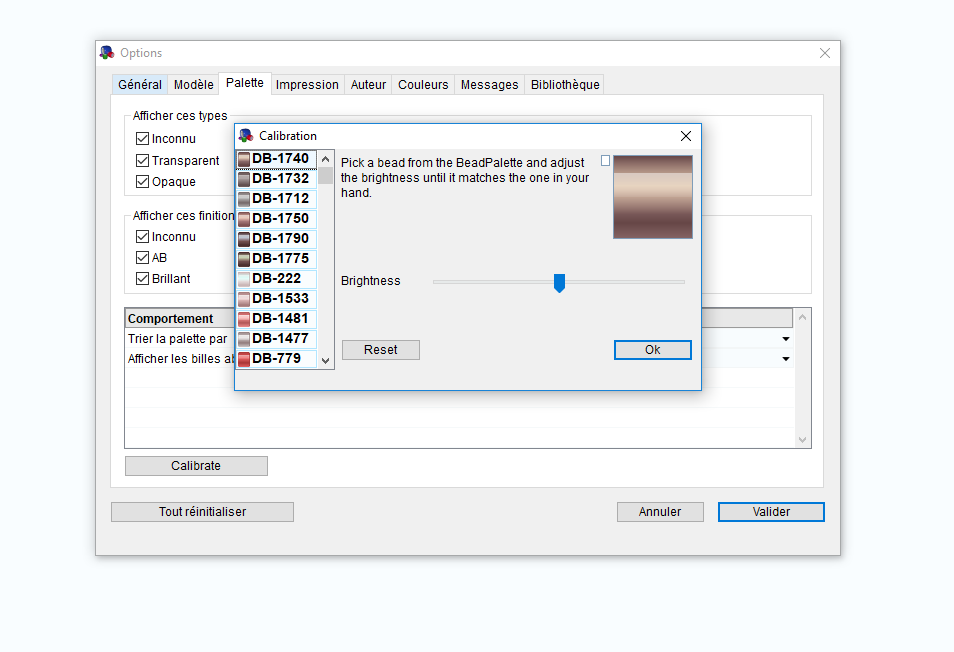Switch to the Impression tab
954x652 pixels.
point(307,85)
